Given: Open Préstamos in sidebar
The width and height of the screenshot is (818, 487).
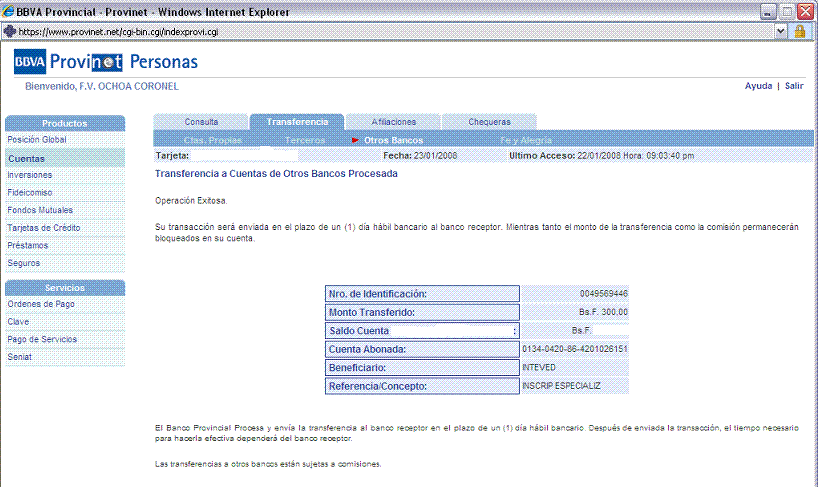Looking at the screenshot, I should pyautogui.click(x=27, y=245).
